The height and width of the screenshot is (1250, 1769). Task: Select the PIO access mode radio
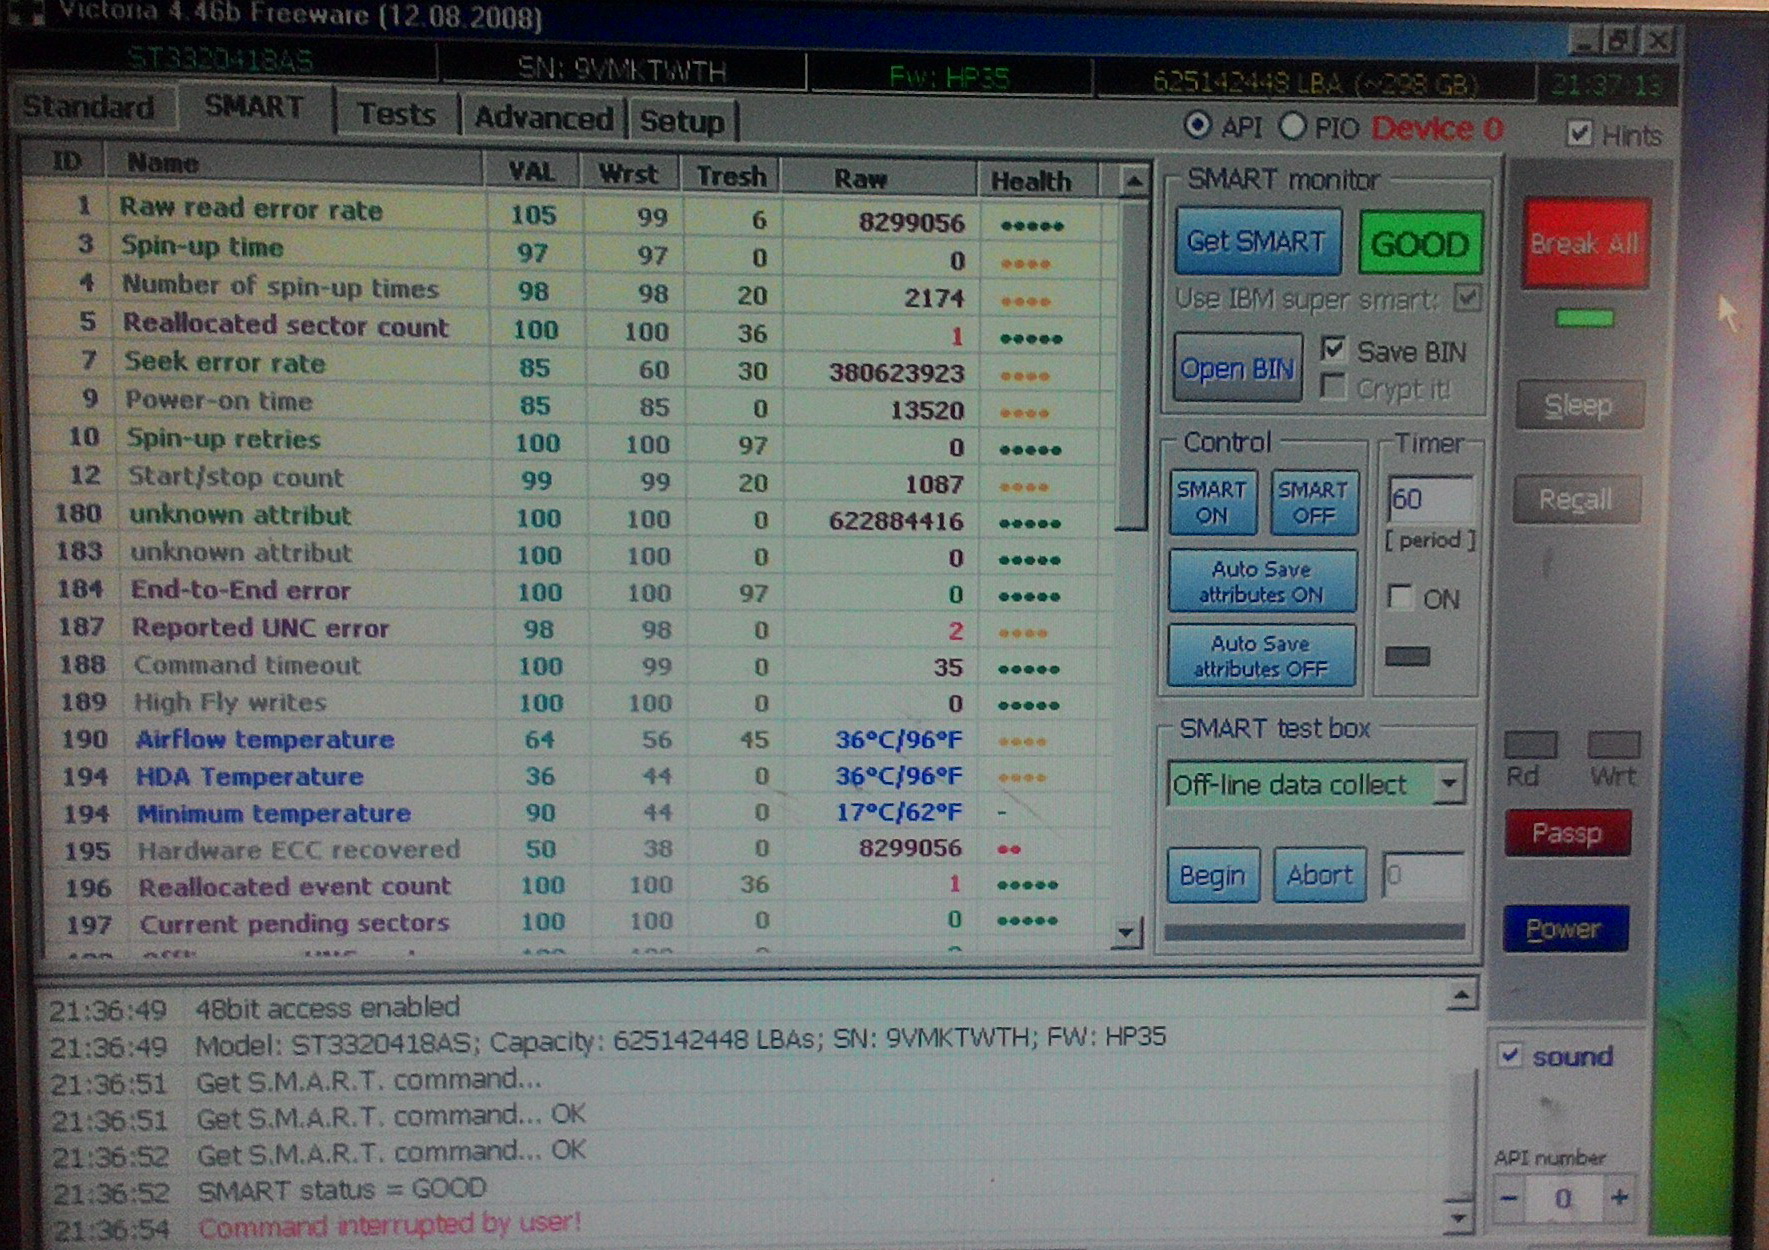pyautogui.click(x=1293, y=126)
